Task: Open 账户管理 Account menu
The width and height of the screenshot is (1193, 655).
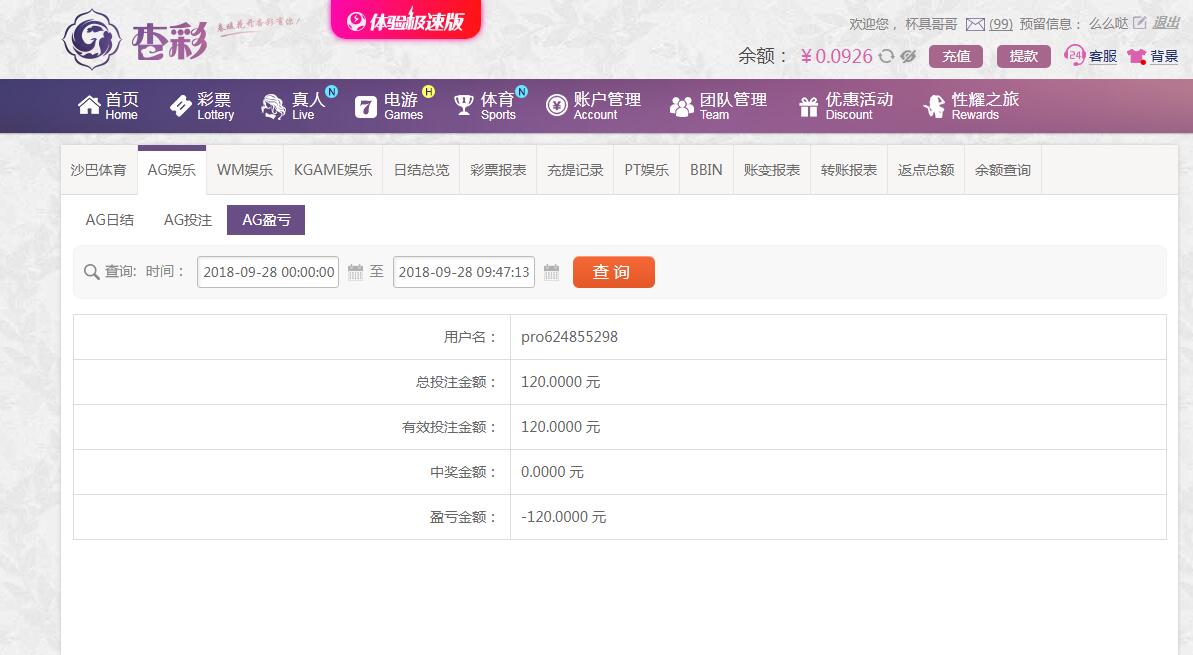Action: [x=593, y=106]
